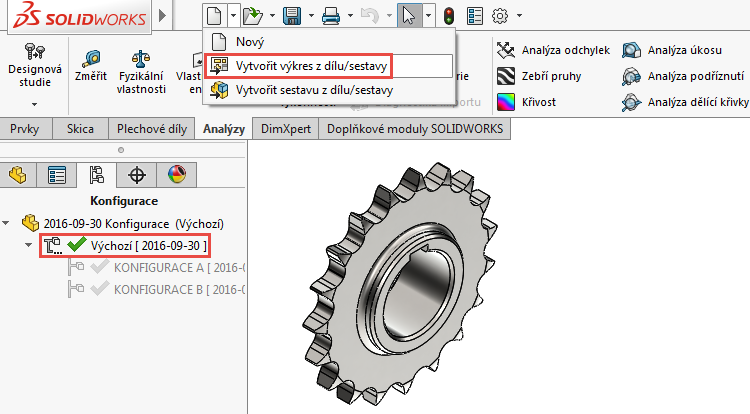
Task: Expand the Open file dropdown arrow
Action: coord(272,16)
